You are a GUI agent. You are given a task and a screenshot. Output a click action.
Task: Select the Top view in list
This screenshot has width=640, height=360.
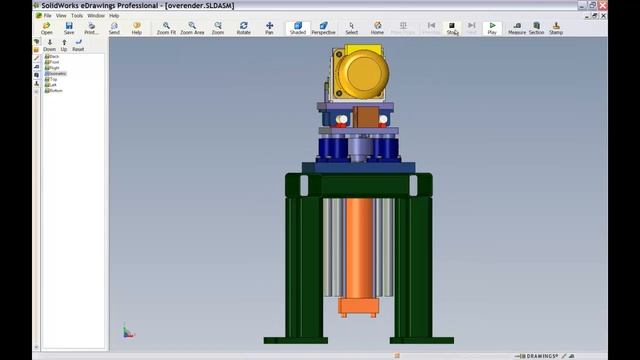[51, 79]
